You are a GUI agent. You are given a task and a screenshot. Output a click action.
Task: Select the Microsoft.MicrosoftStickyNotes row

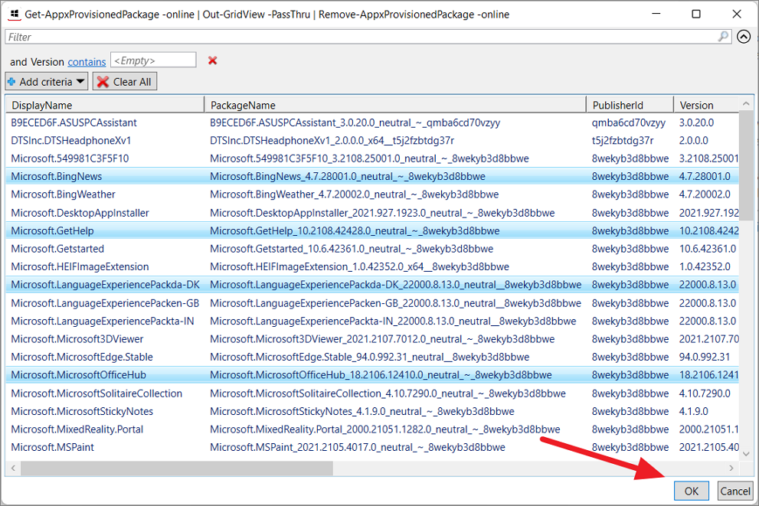(372, 411)
